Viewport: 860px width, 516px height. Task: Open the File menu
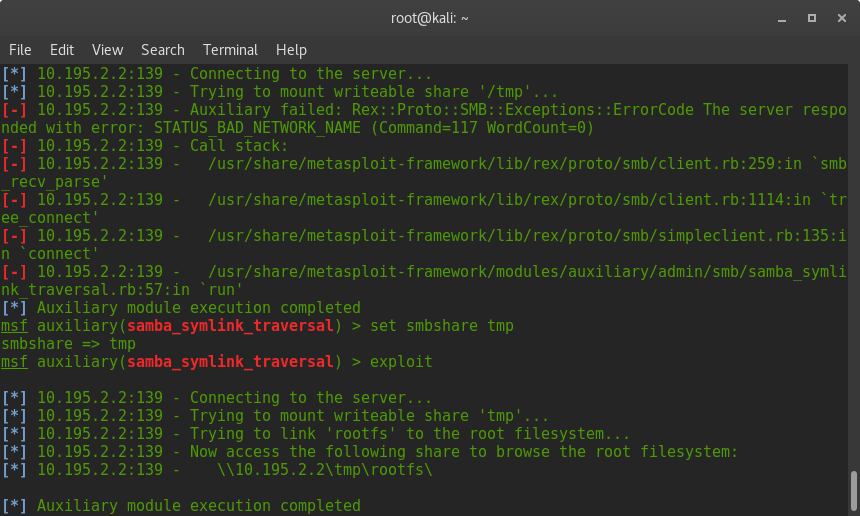[x=20, y=50]
